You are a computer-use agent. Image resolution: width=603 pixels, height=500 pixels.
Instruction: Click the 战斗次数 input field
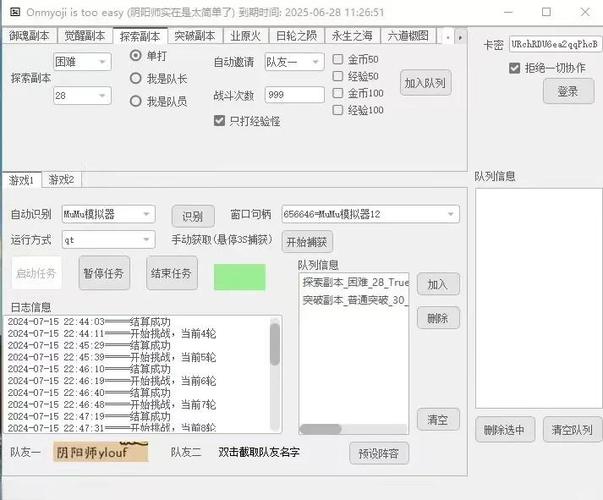(294, 95)
